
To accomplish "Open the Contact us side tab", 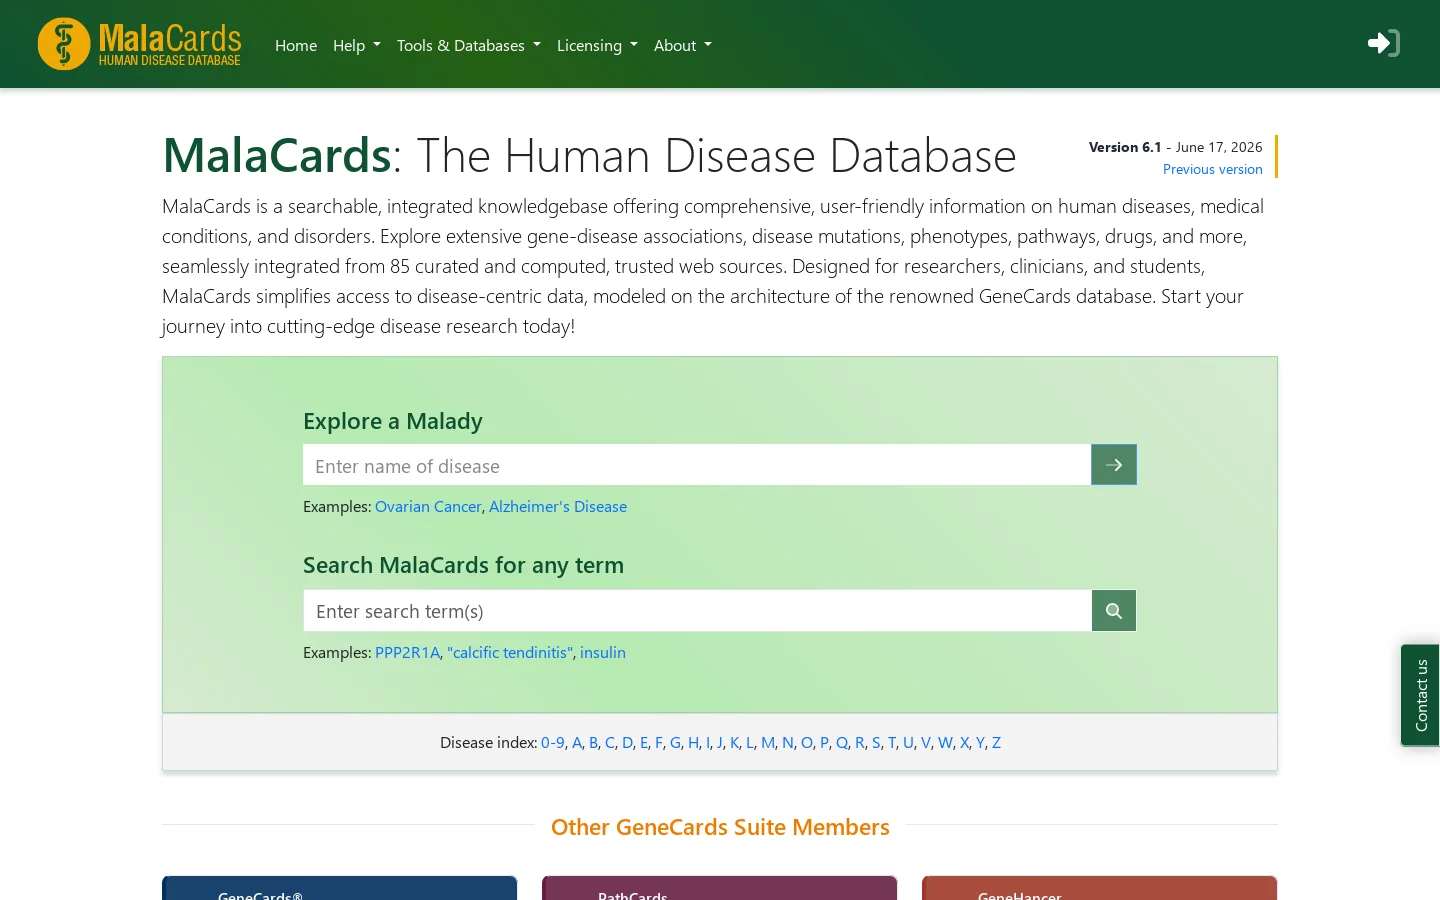I will [x=1420, y=695].
